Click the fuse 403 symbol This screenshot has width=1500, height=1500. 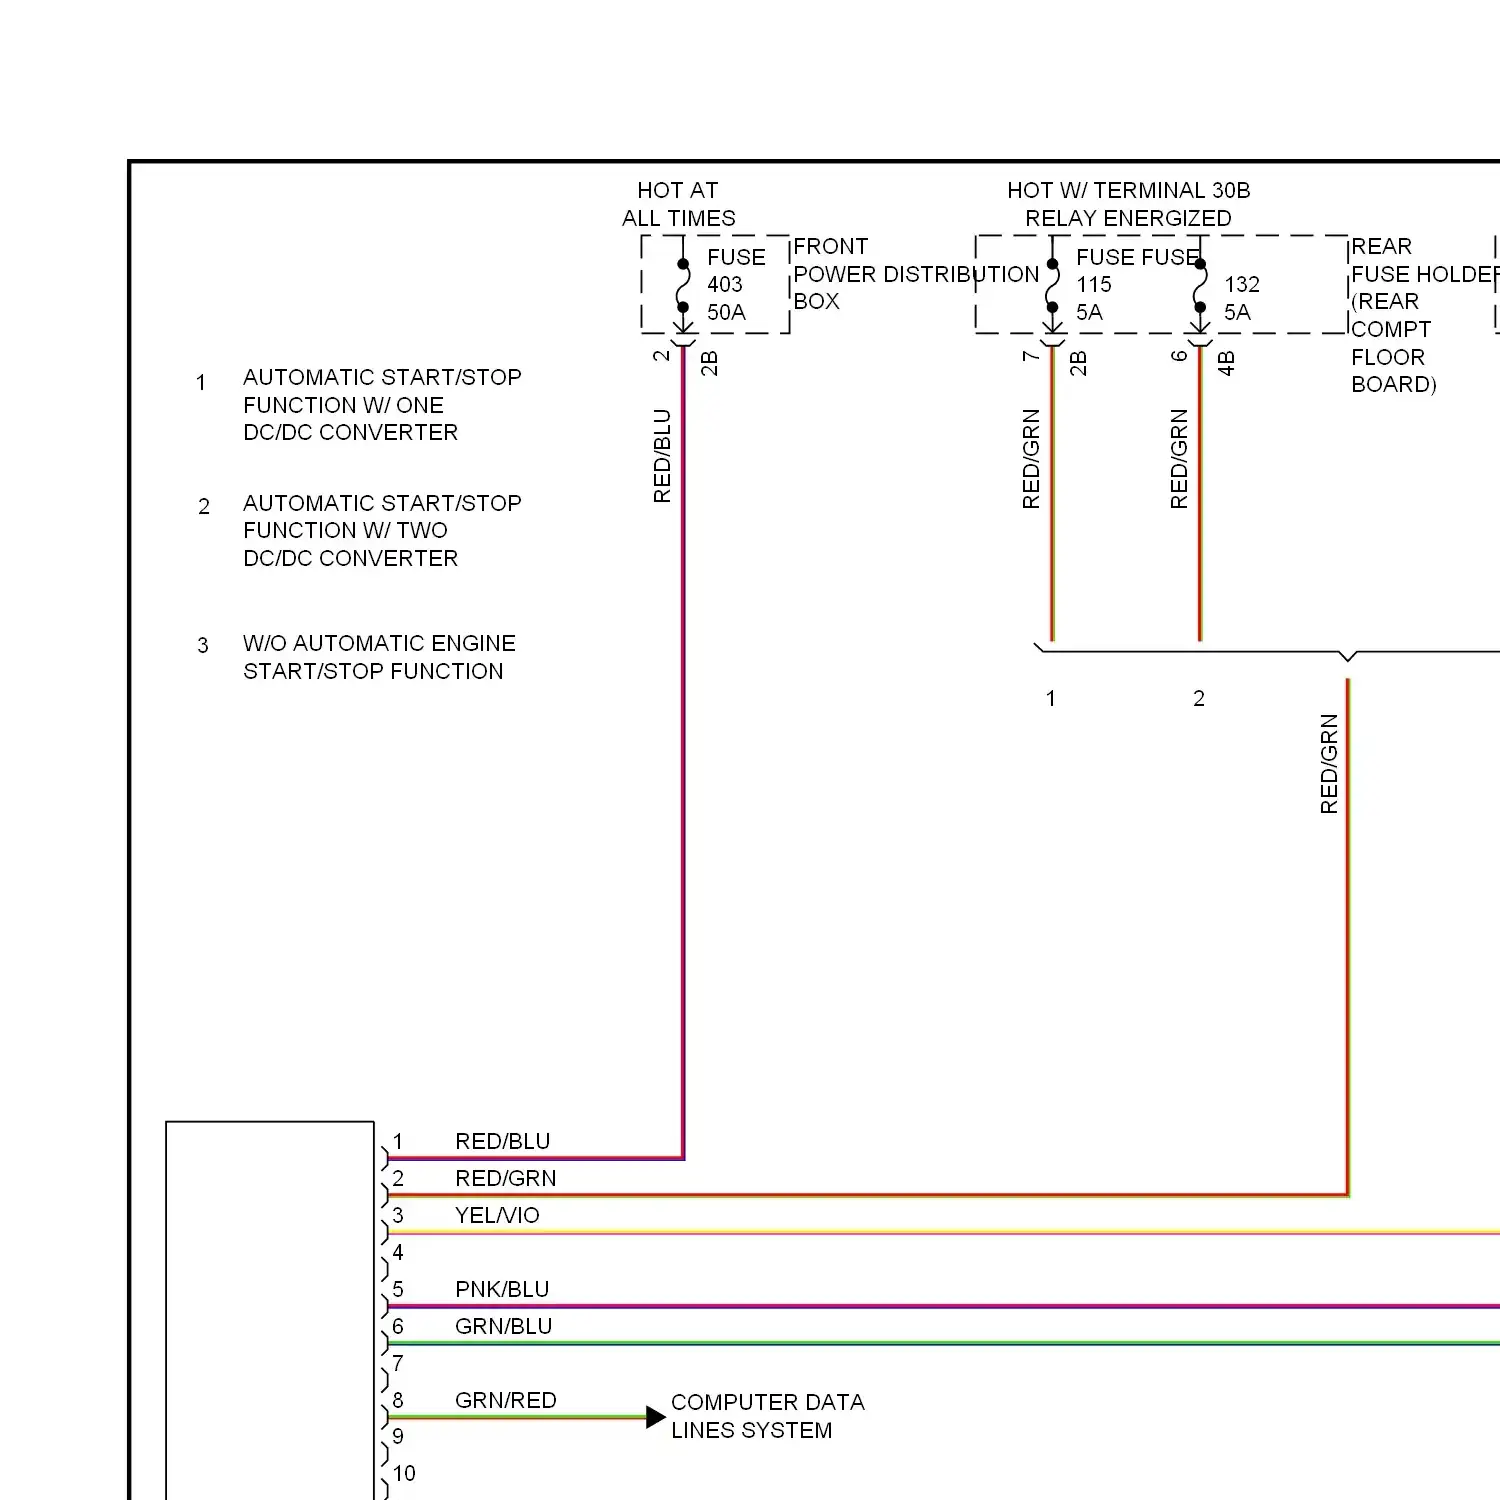[x=683, y=286]
